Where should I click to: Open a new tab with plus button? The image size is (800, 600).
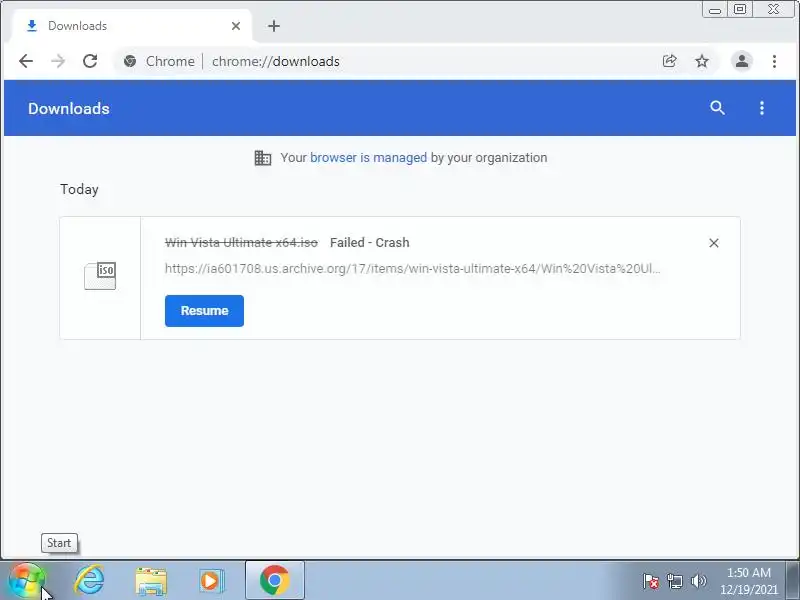pos(274,26)
